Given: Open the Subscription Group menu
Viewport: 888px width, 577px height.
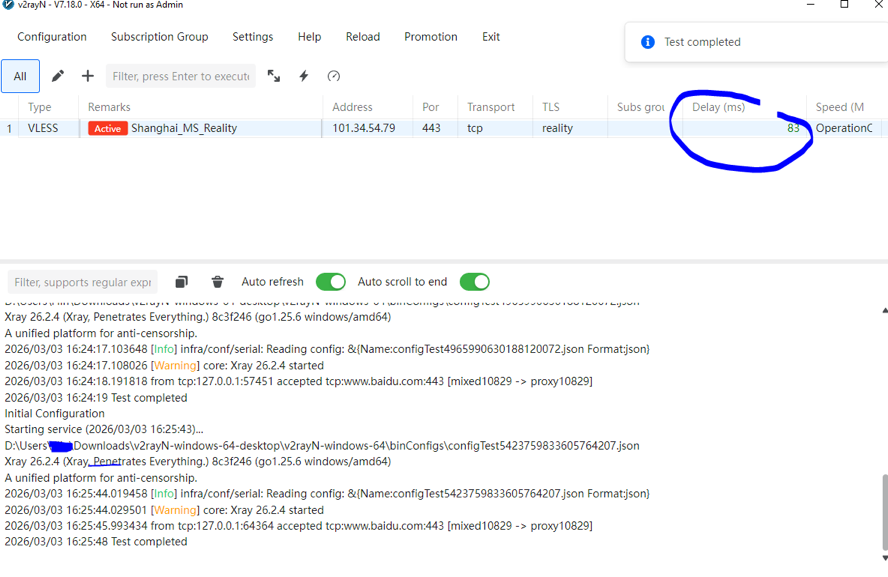Looking at the screenshot, I should click(159, 37).
